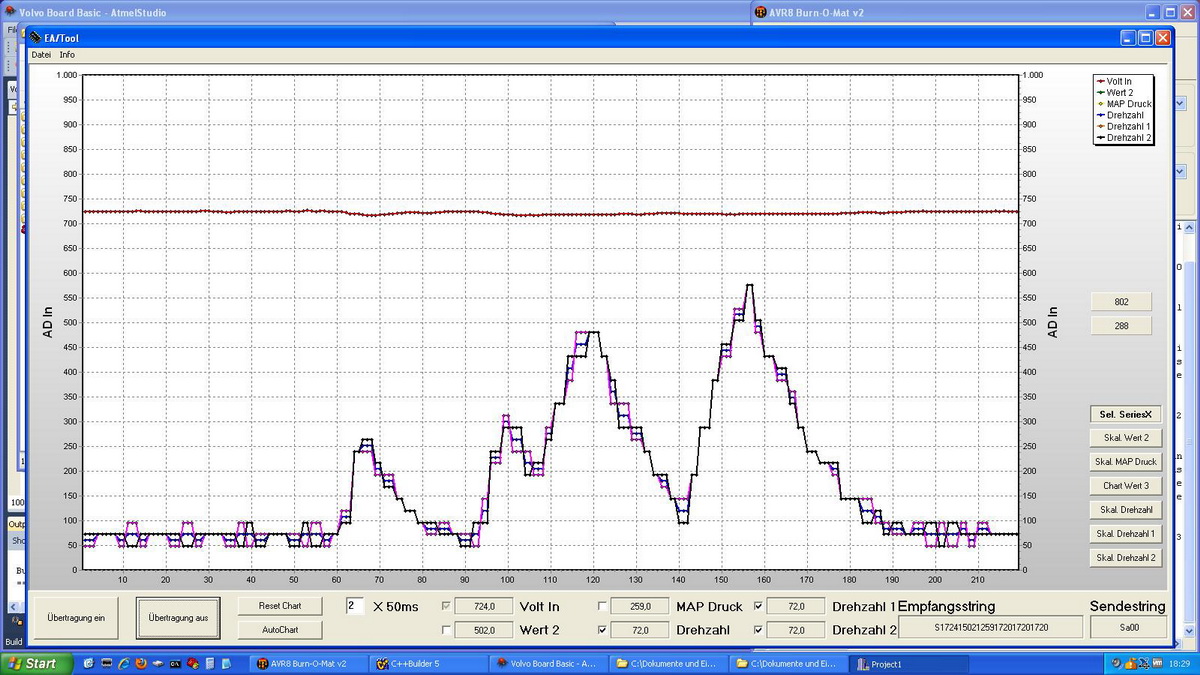Select Drehzahl 2 legend entry
Image resolution: width=1200 pixels, height=675 pixels.
(x=1123, y=138)
